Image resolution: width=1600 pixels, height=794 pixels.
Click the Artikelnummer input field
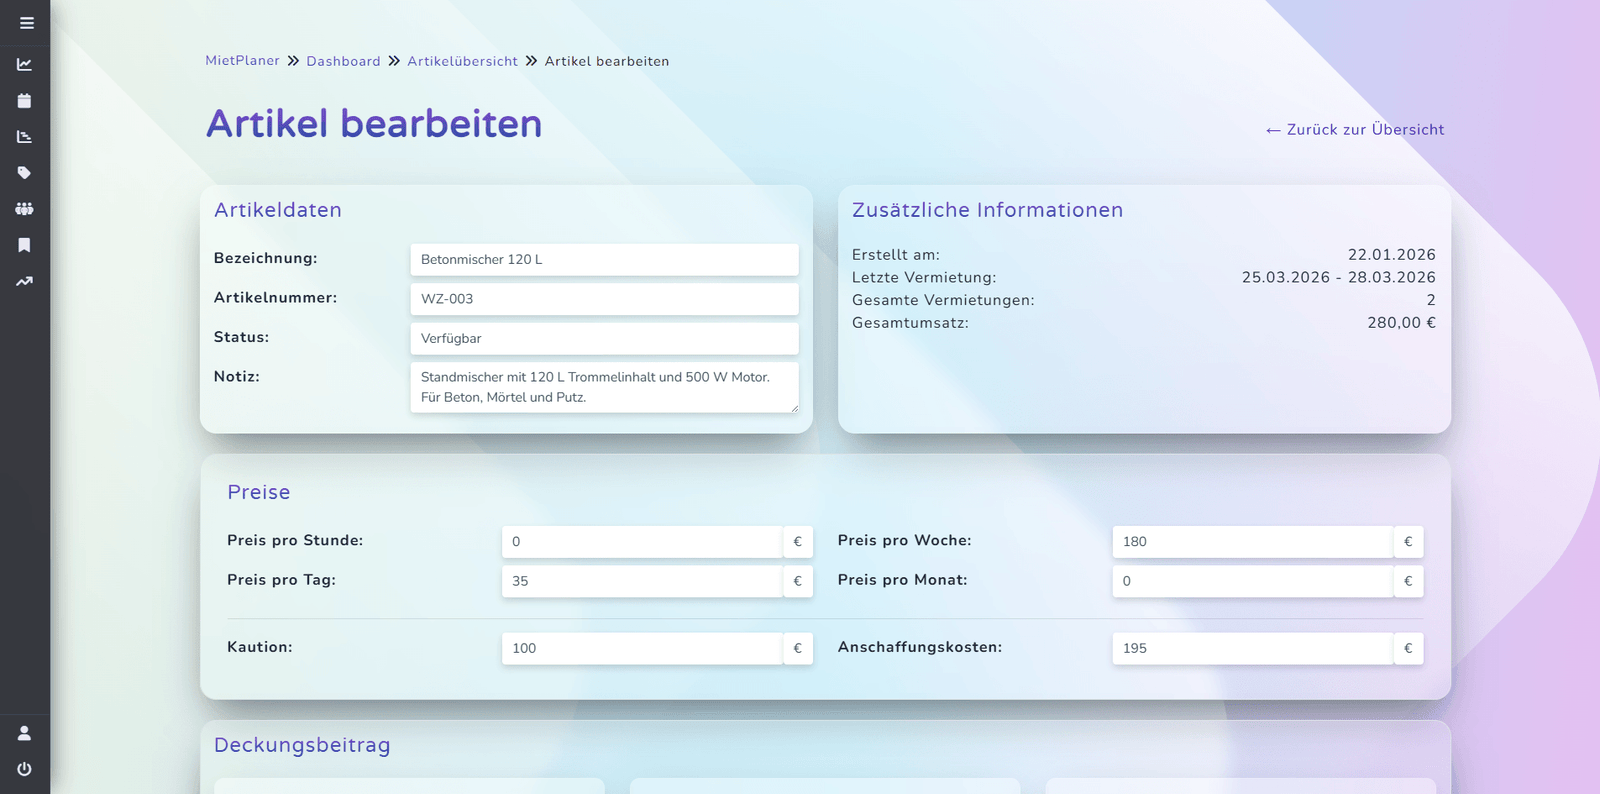(x=604, y=299)
